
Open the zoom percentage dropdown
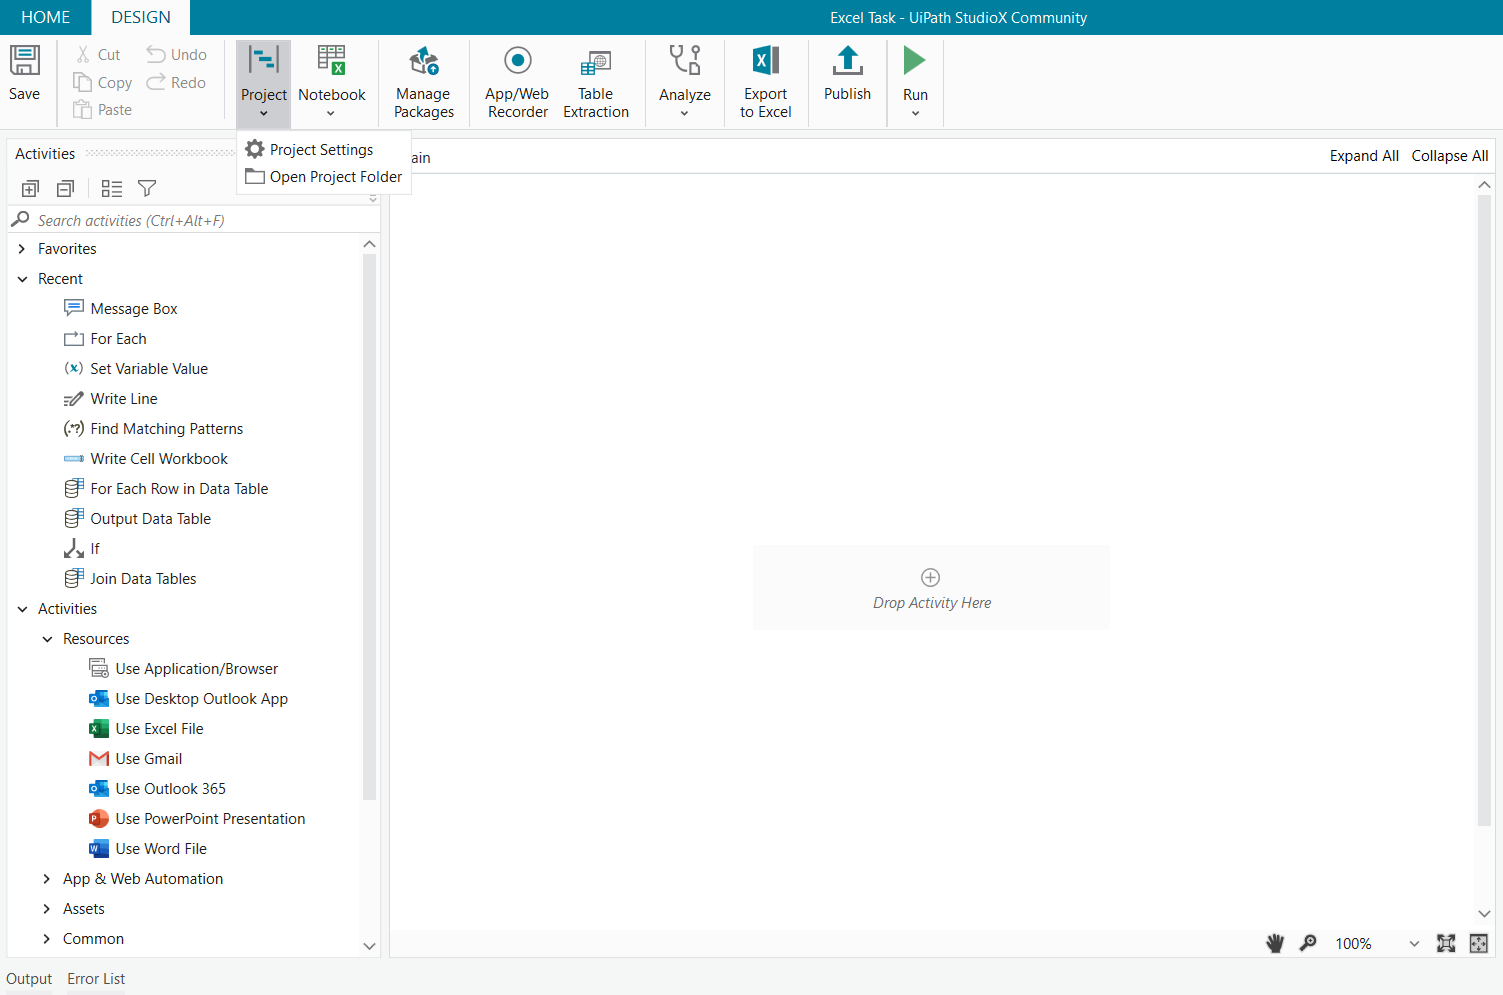[1414, 944]
